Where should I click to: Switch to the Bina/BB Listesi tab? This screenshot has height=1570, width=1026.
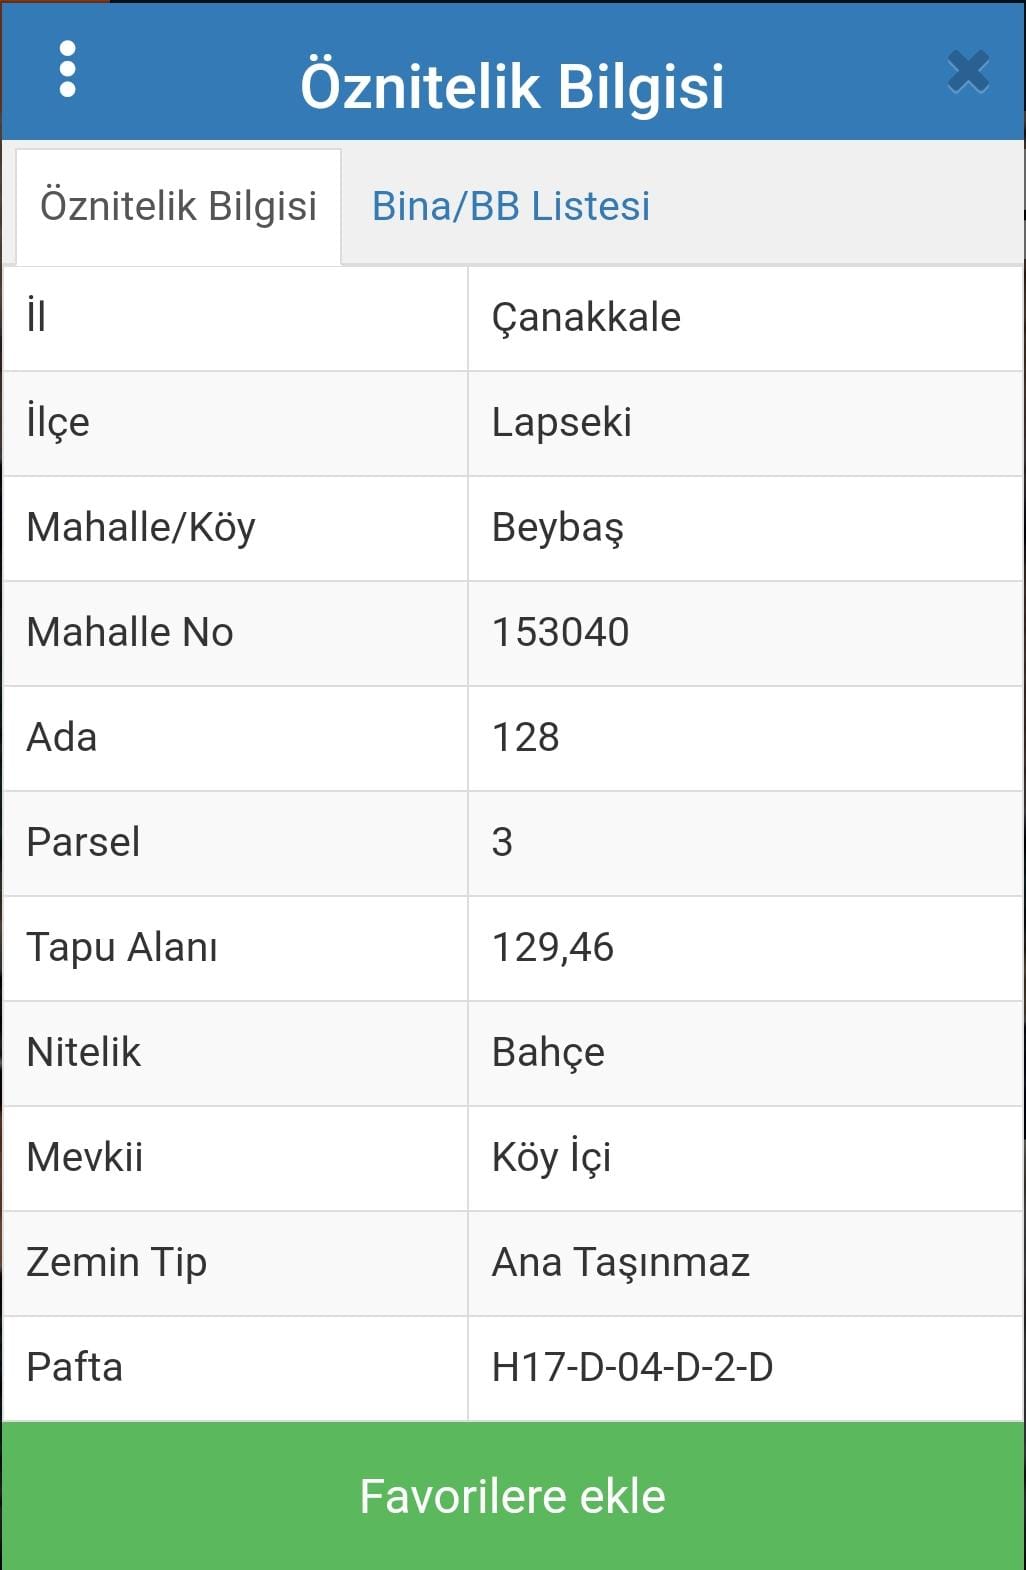point(511,206)
